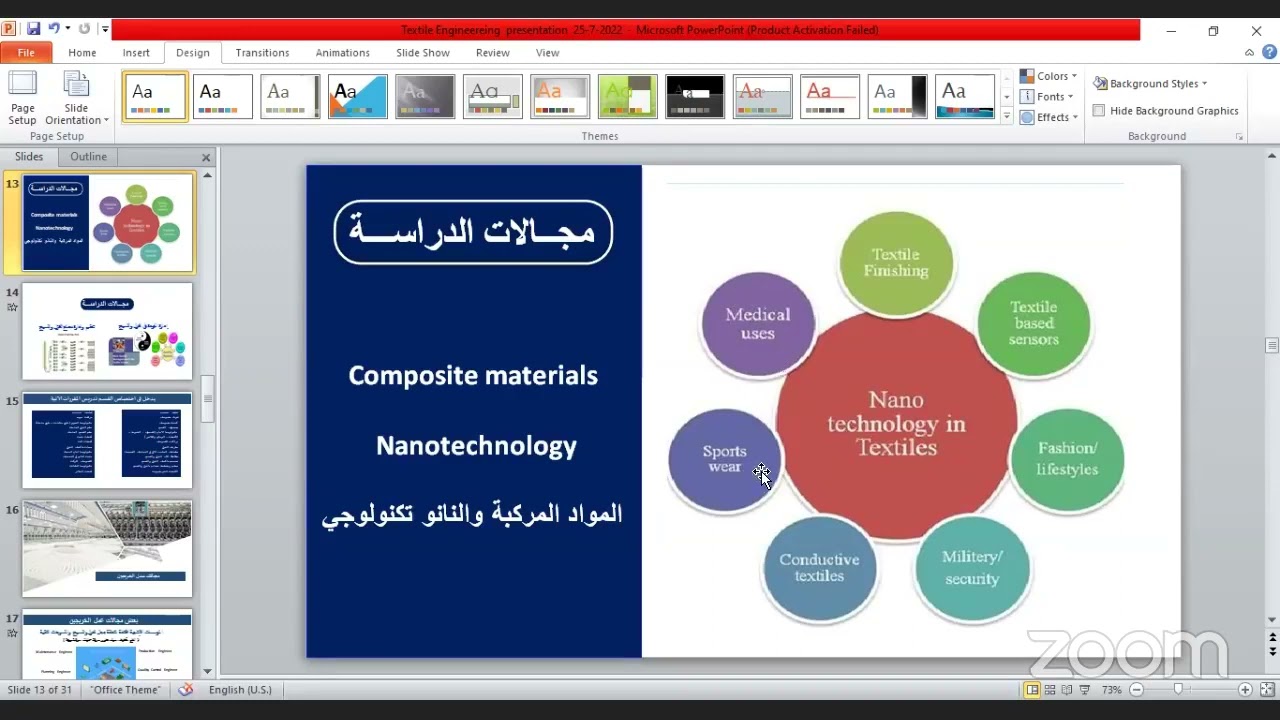Open the File tab
This screenshot has height=720, width=1280.
pyautogui.click(x=26, y=53)
